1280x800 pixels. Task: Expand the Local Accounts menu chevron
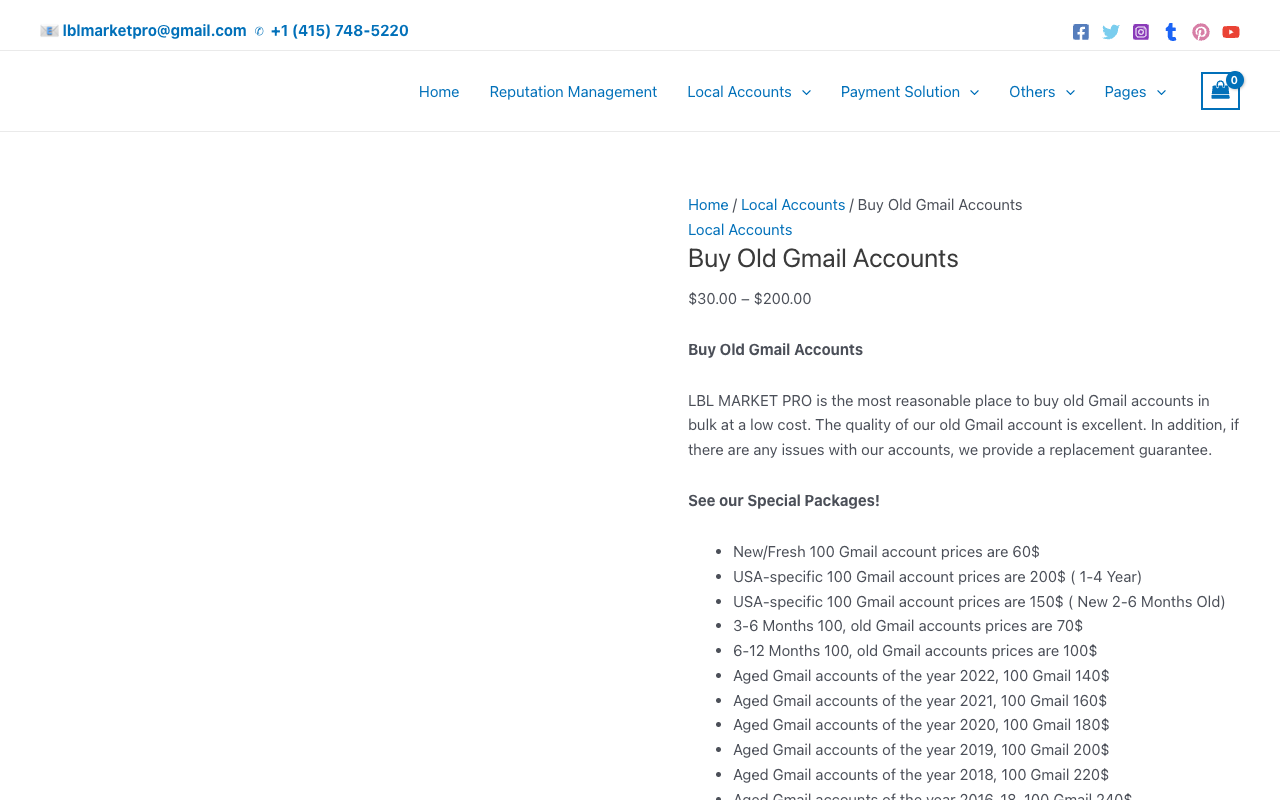(x=806, y=92)
